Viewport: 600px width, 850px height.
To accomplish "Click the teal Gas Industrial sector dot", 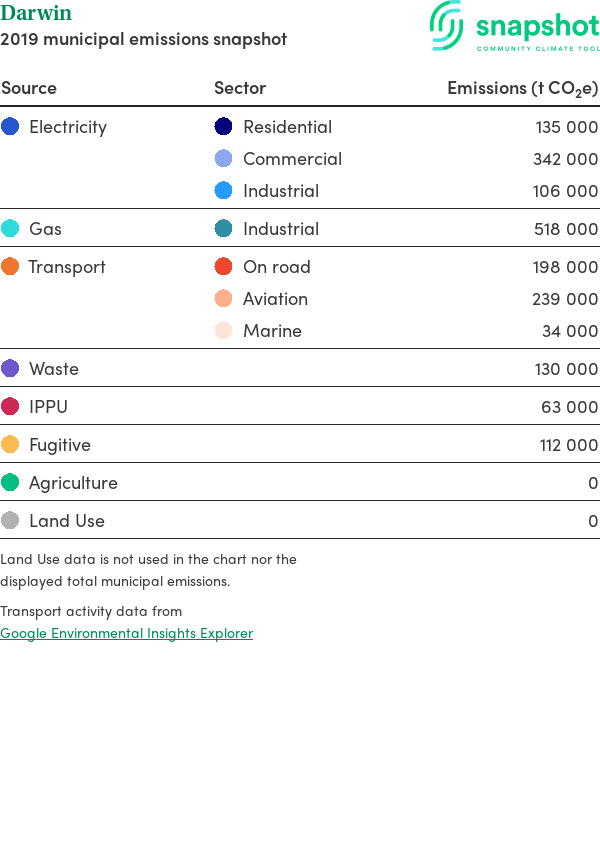I will click(223, 228).
